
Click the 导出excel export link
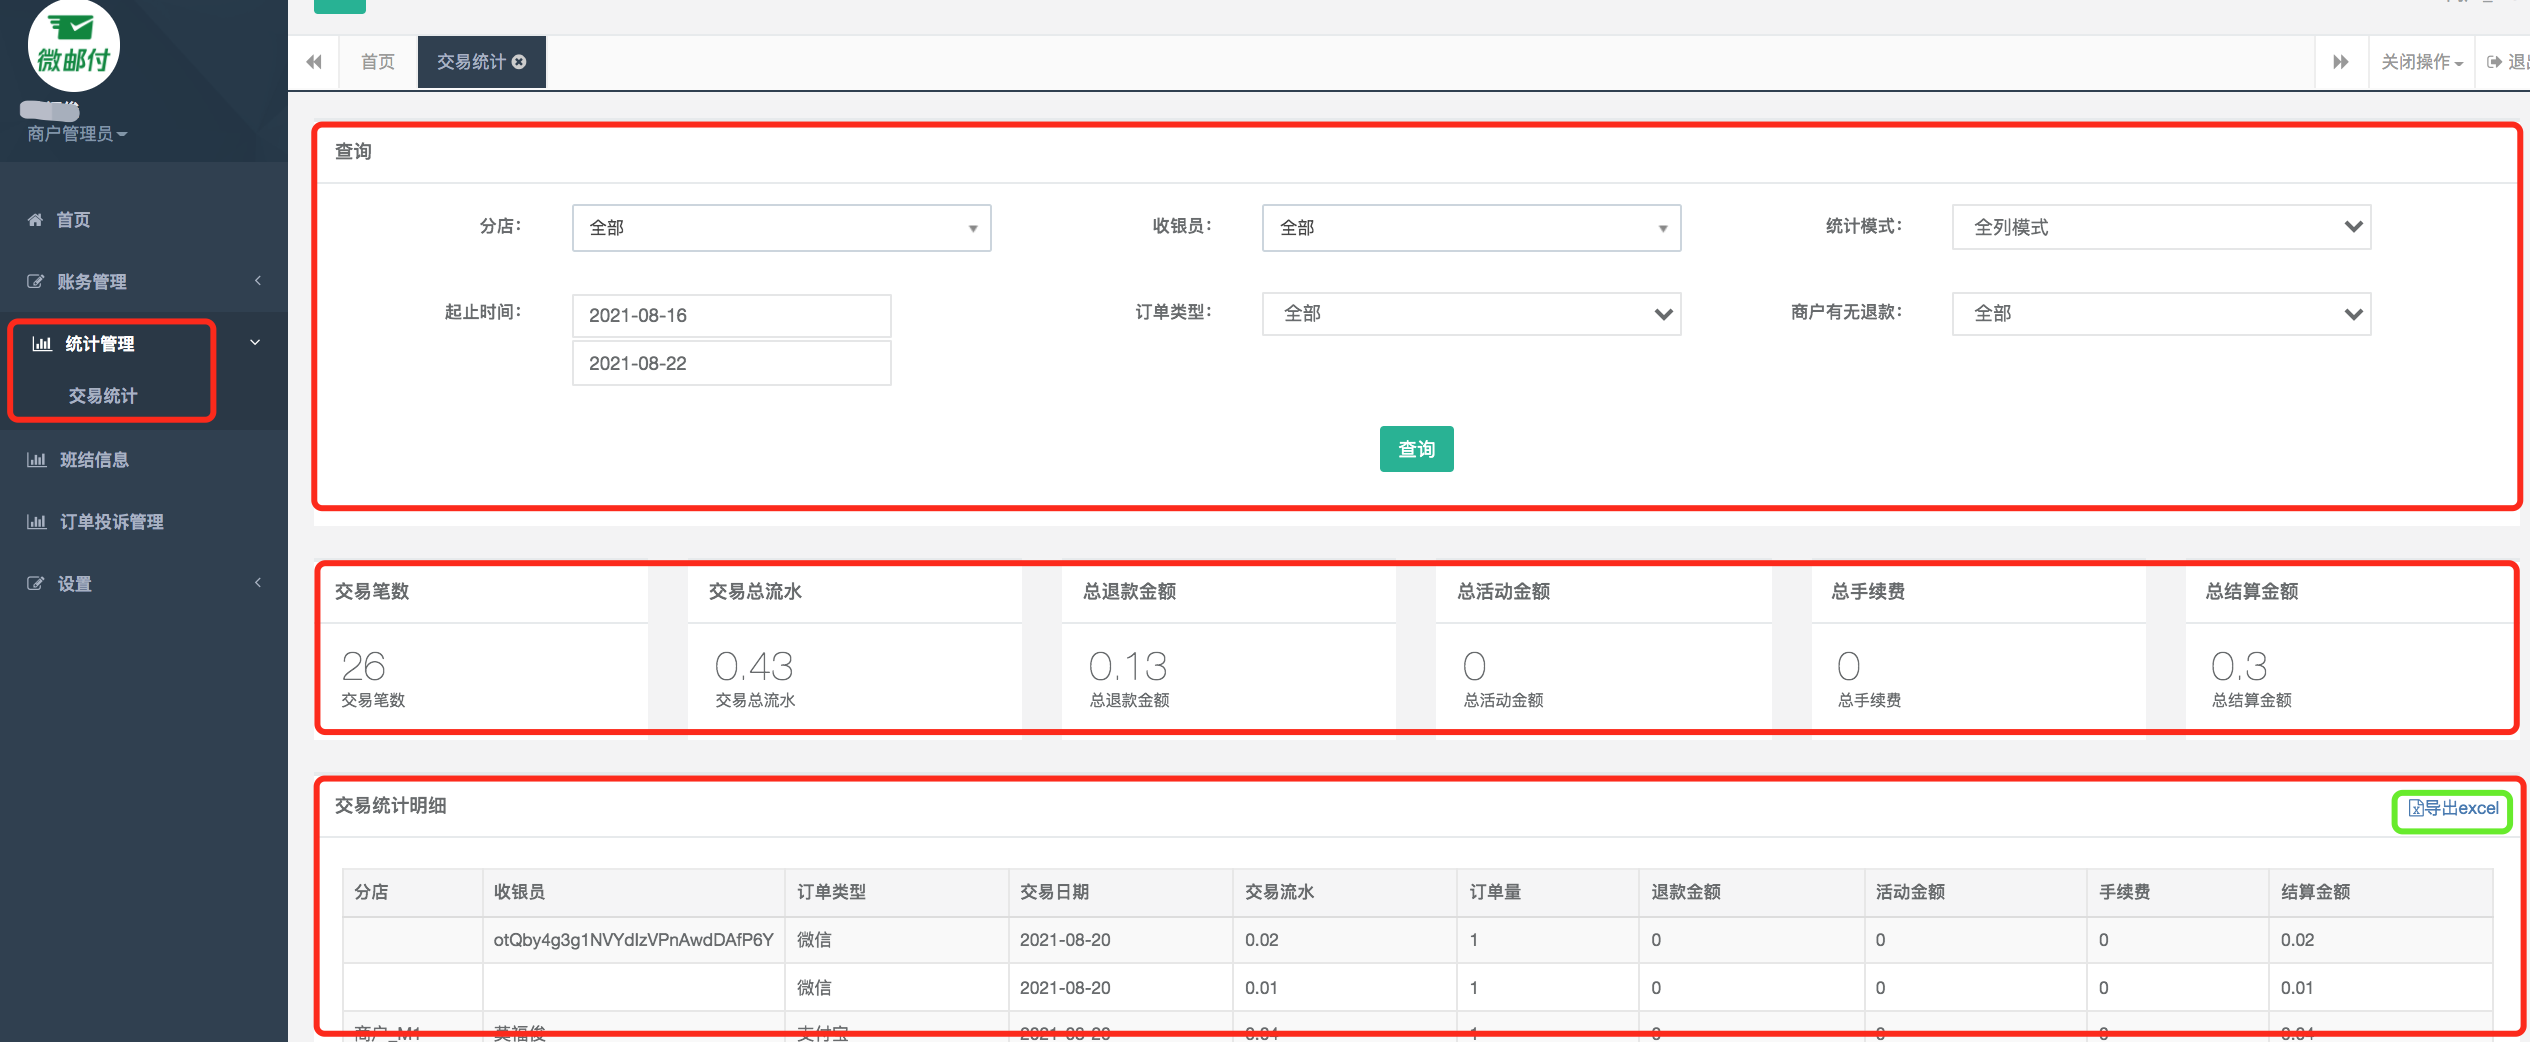pos(2452,809)
